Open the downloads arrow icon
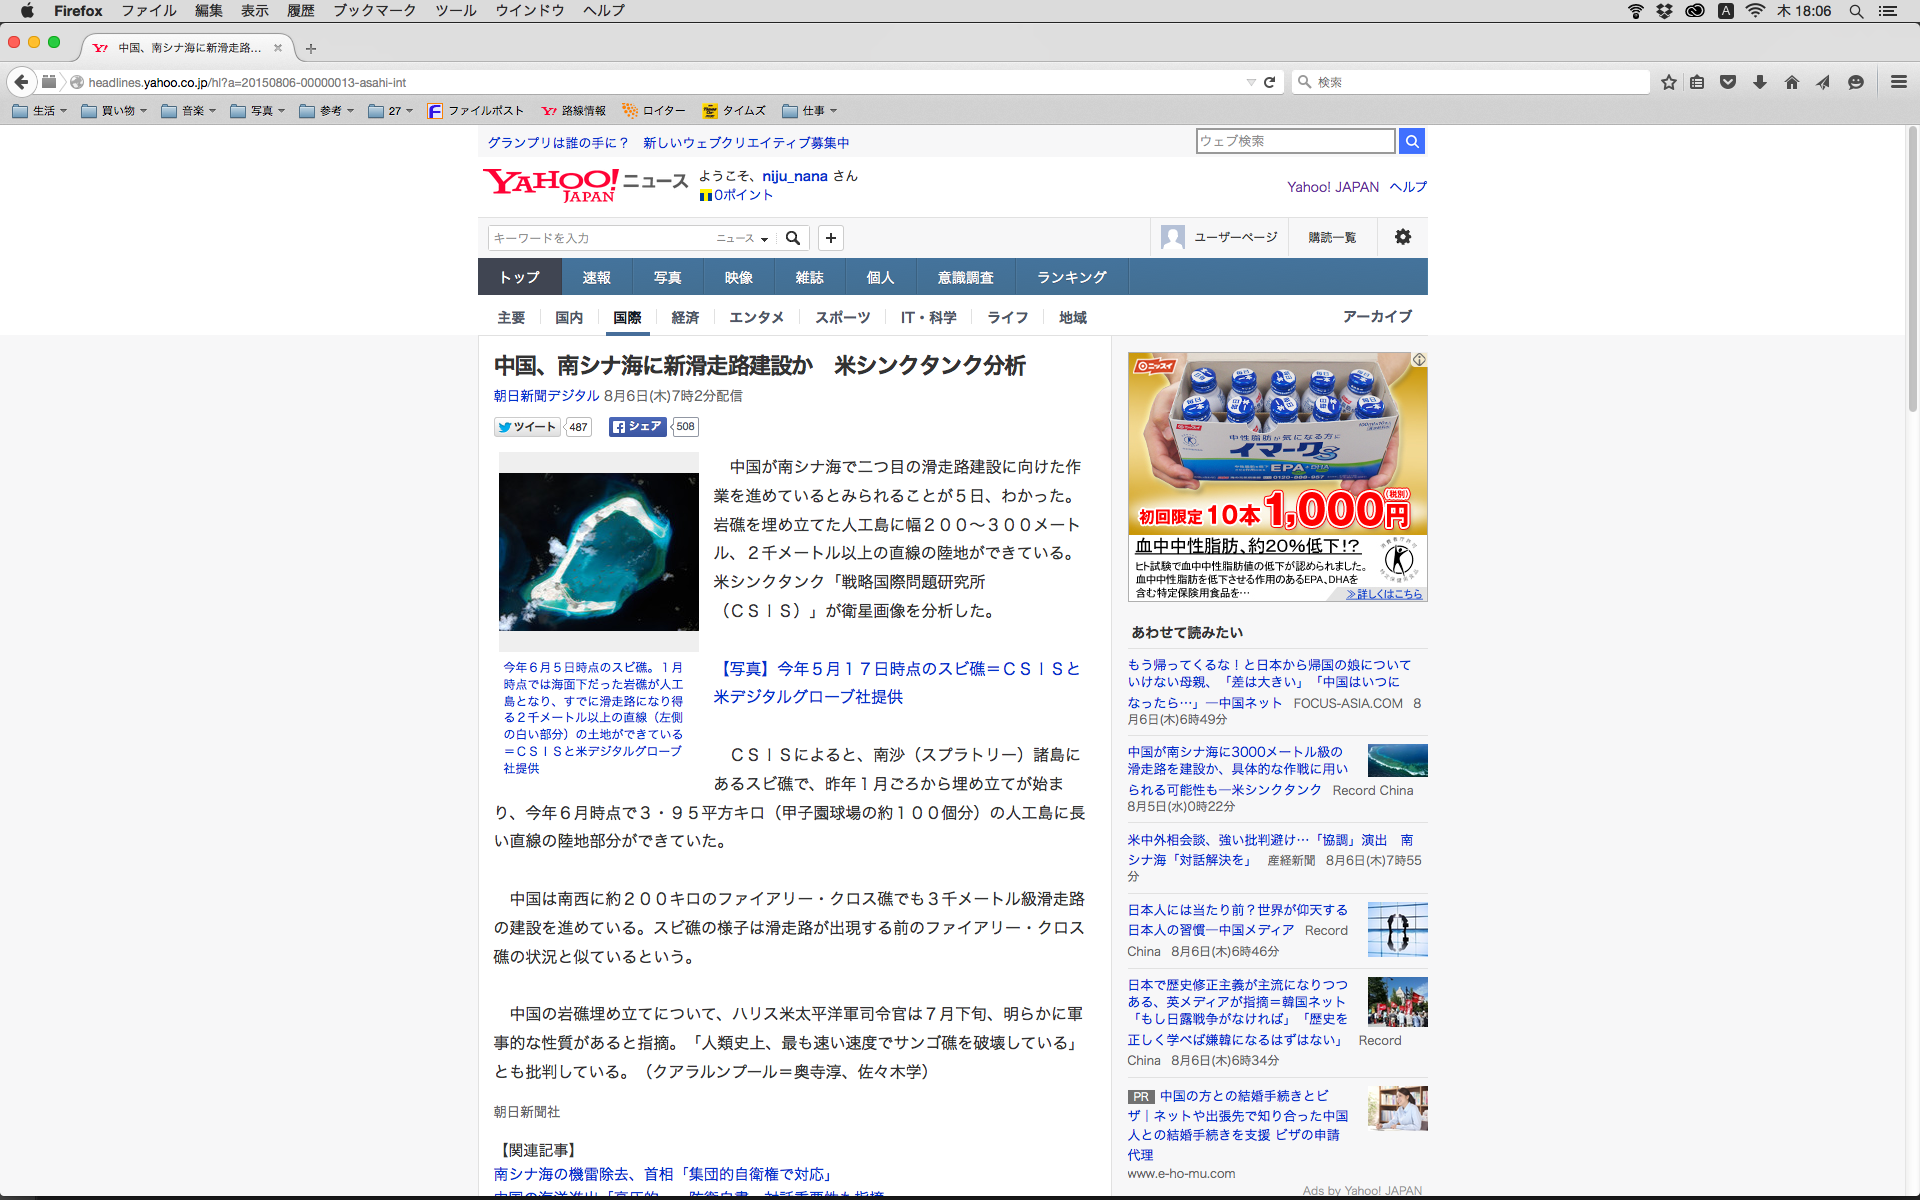This screenshot has width=1920, height=1200. click(1759, 82)
